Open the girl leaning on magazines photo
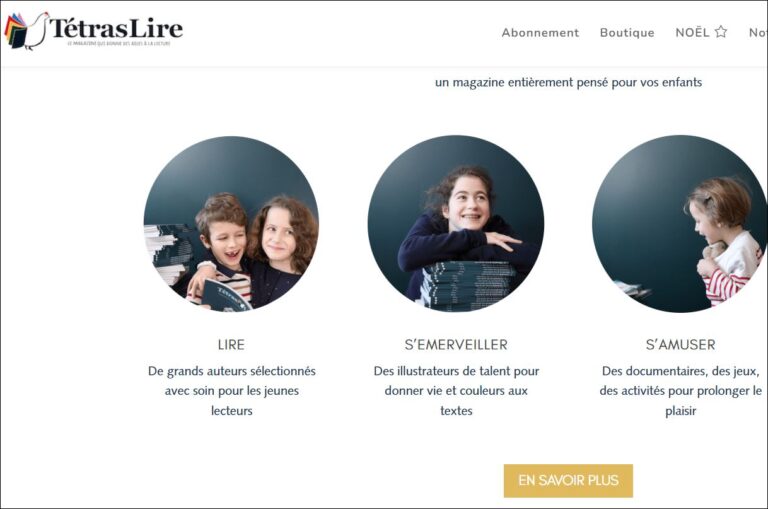The width and height of the screenshot is (768, 509). tap(456, 224)
